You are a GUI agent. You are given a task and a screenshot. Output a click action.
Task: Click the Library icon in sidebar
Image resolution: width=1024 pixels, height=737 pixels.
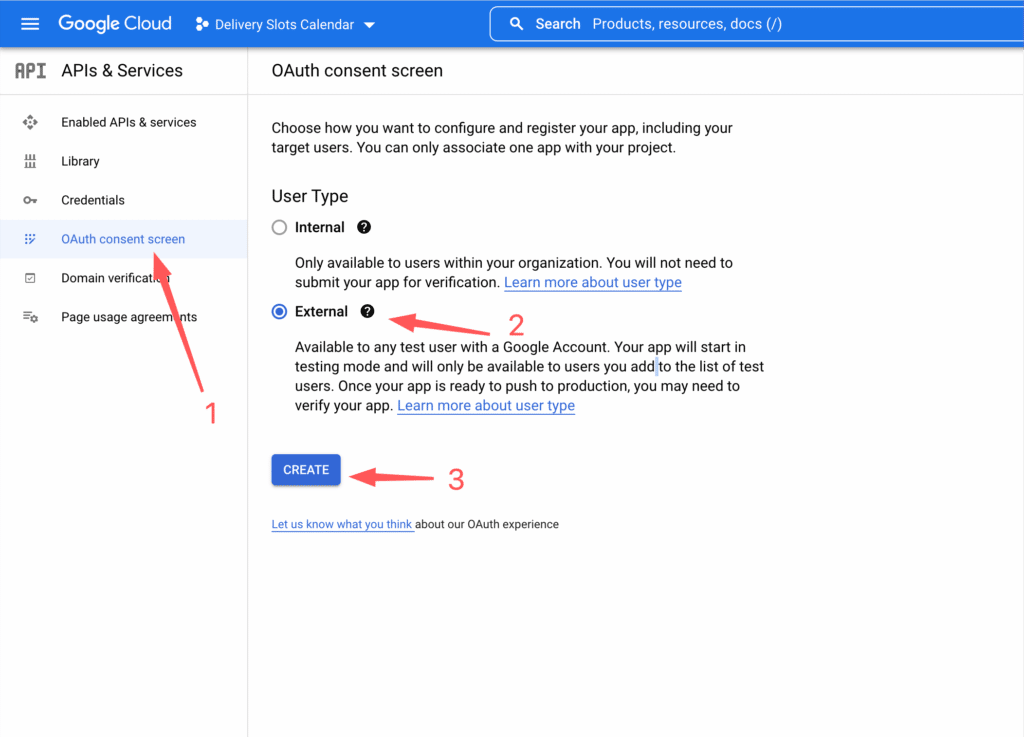click(30, 161)
